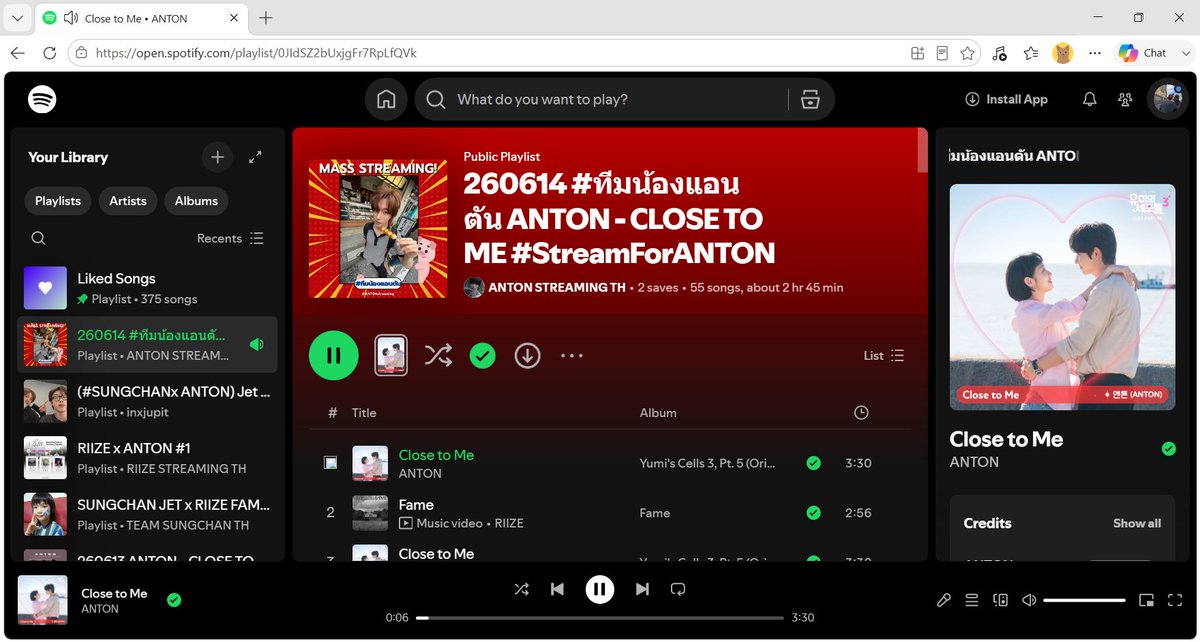Open browser media control icon
Screen dimensions: 1200x642
999,53
